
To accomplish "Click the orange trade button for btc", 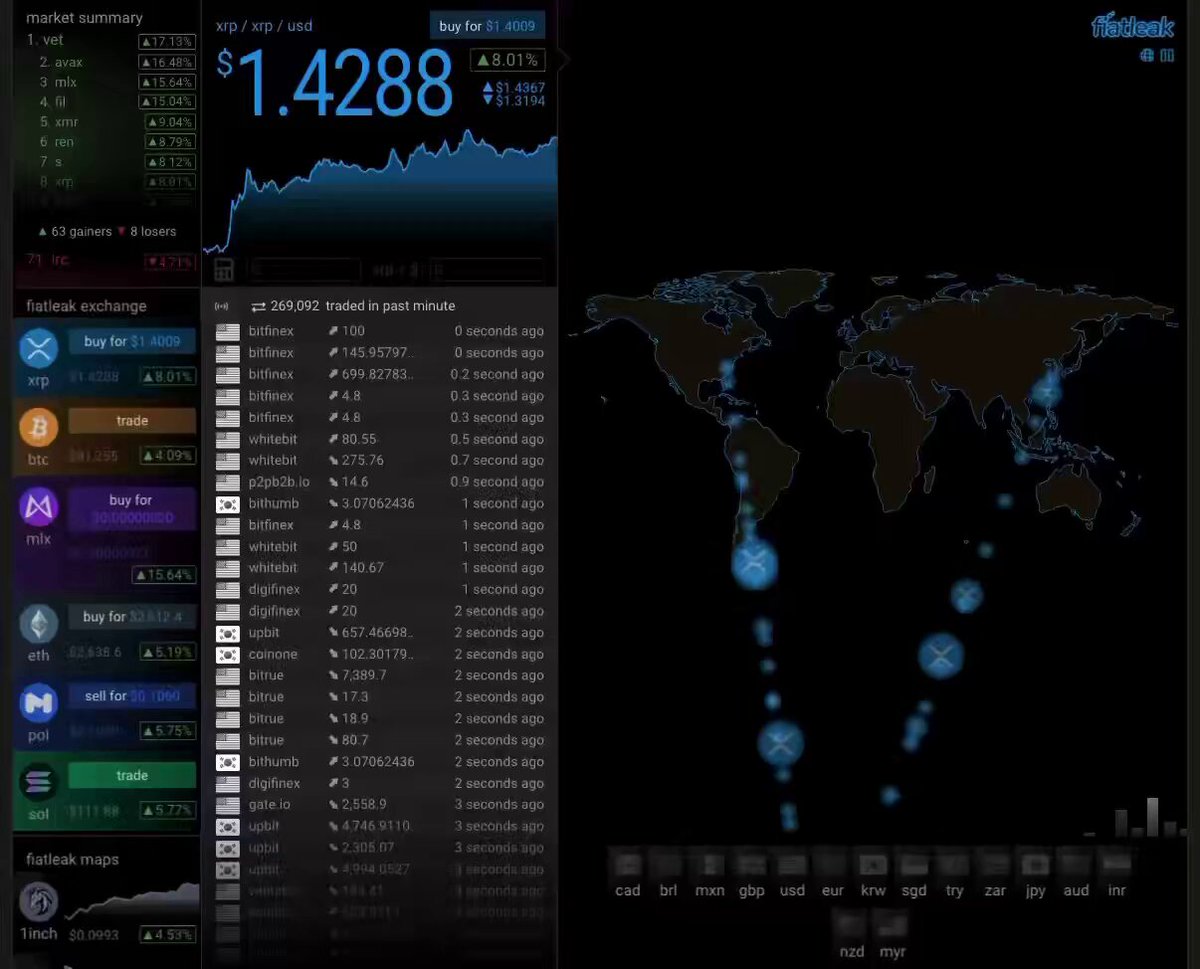I will [x=132, y=421].
